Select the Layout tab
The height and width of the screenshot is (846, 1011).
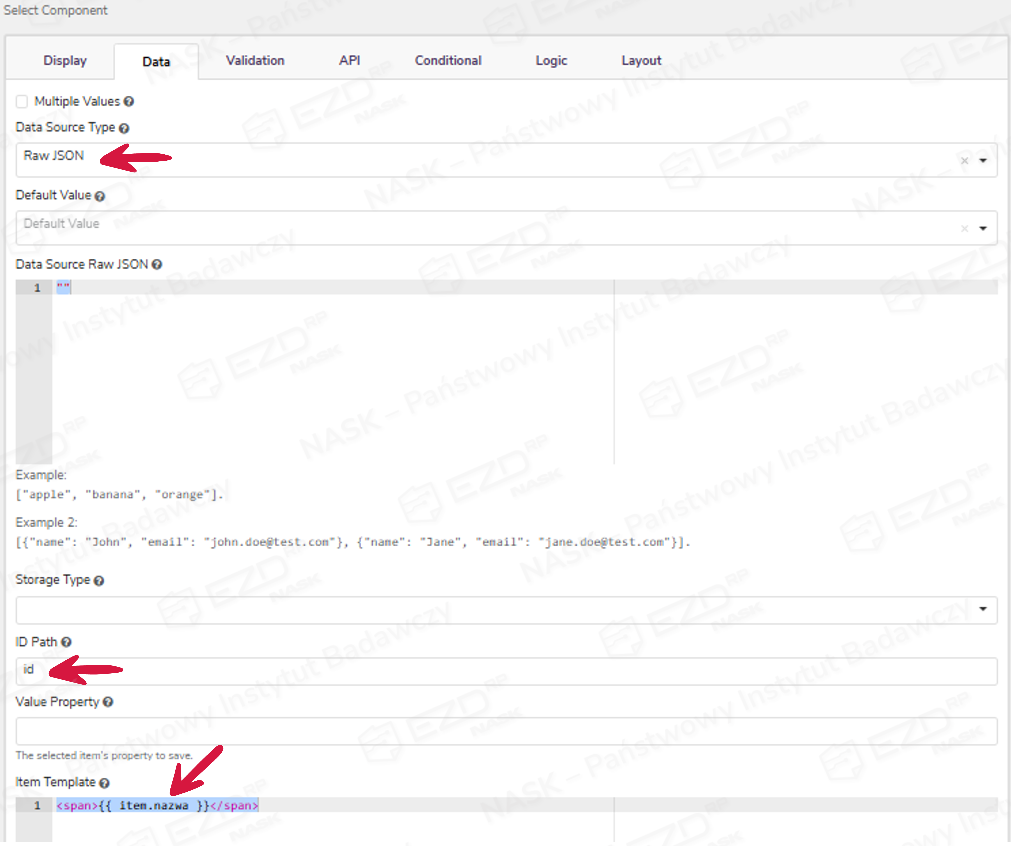[641, 61]
